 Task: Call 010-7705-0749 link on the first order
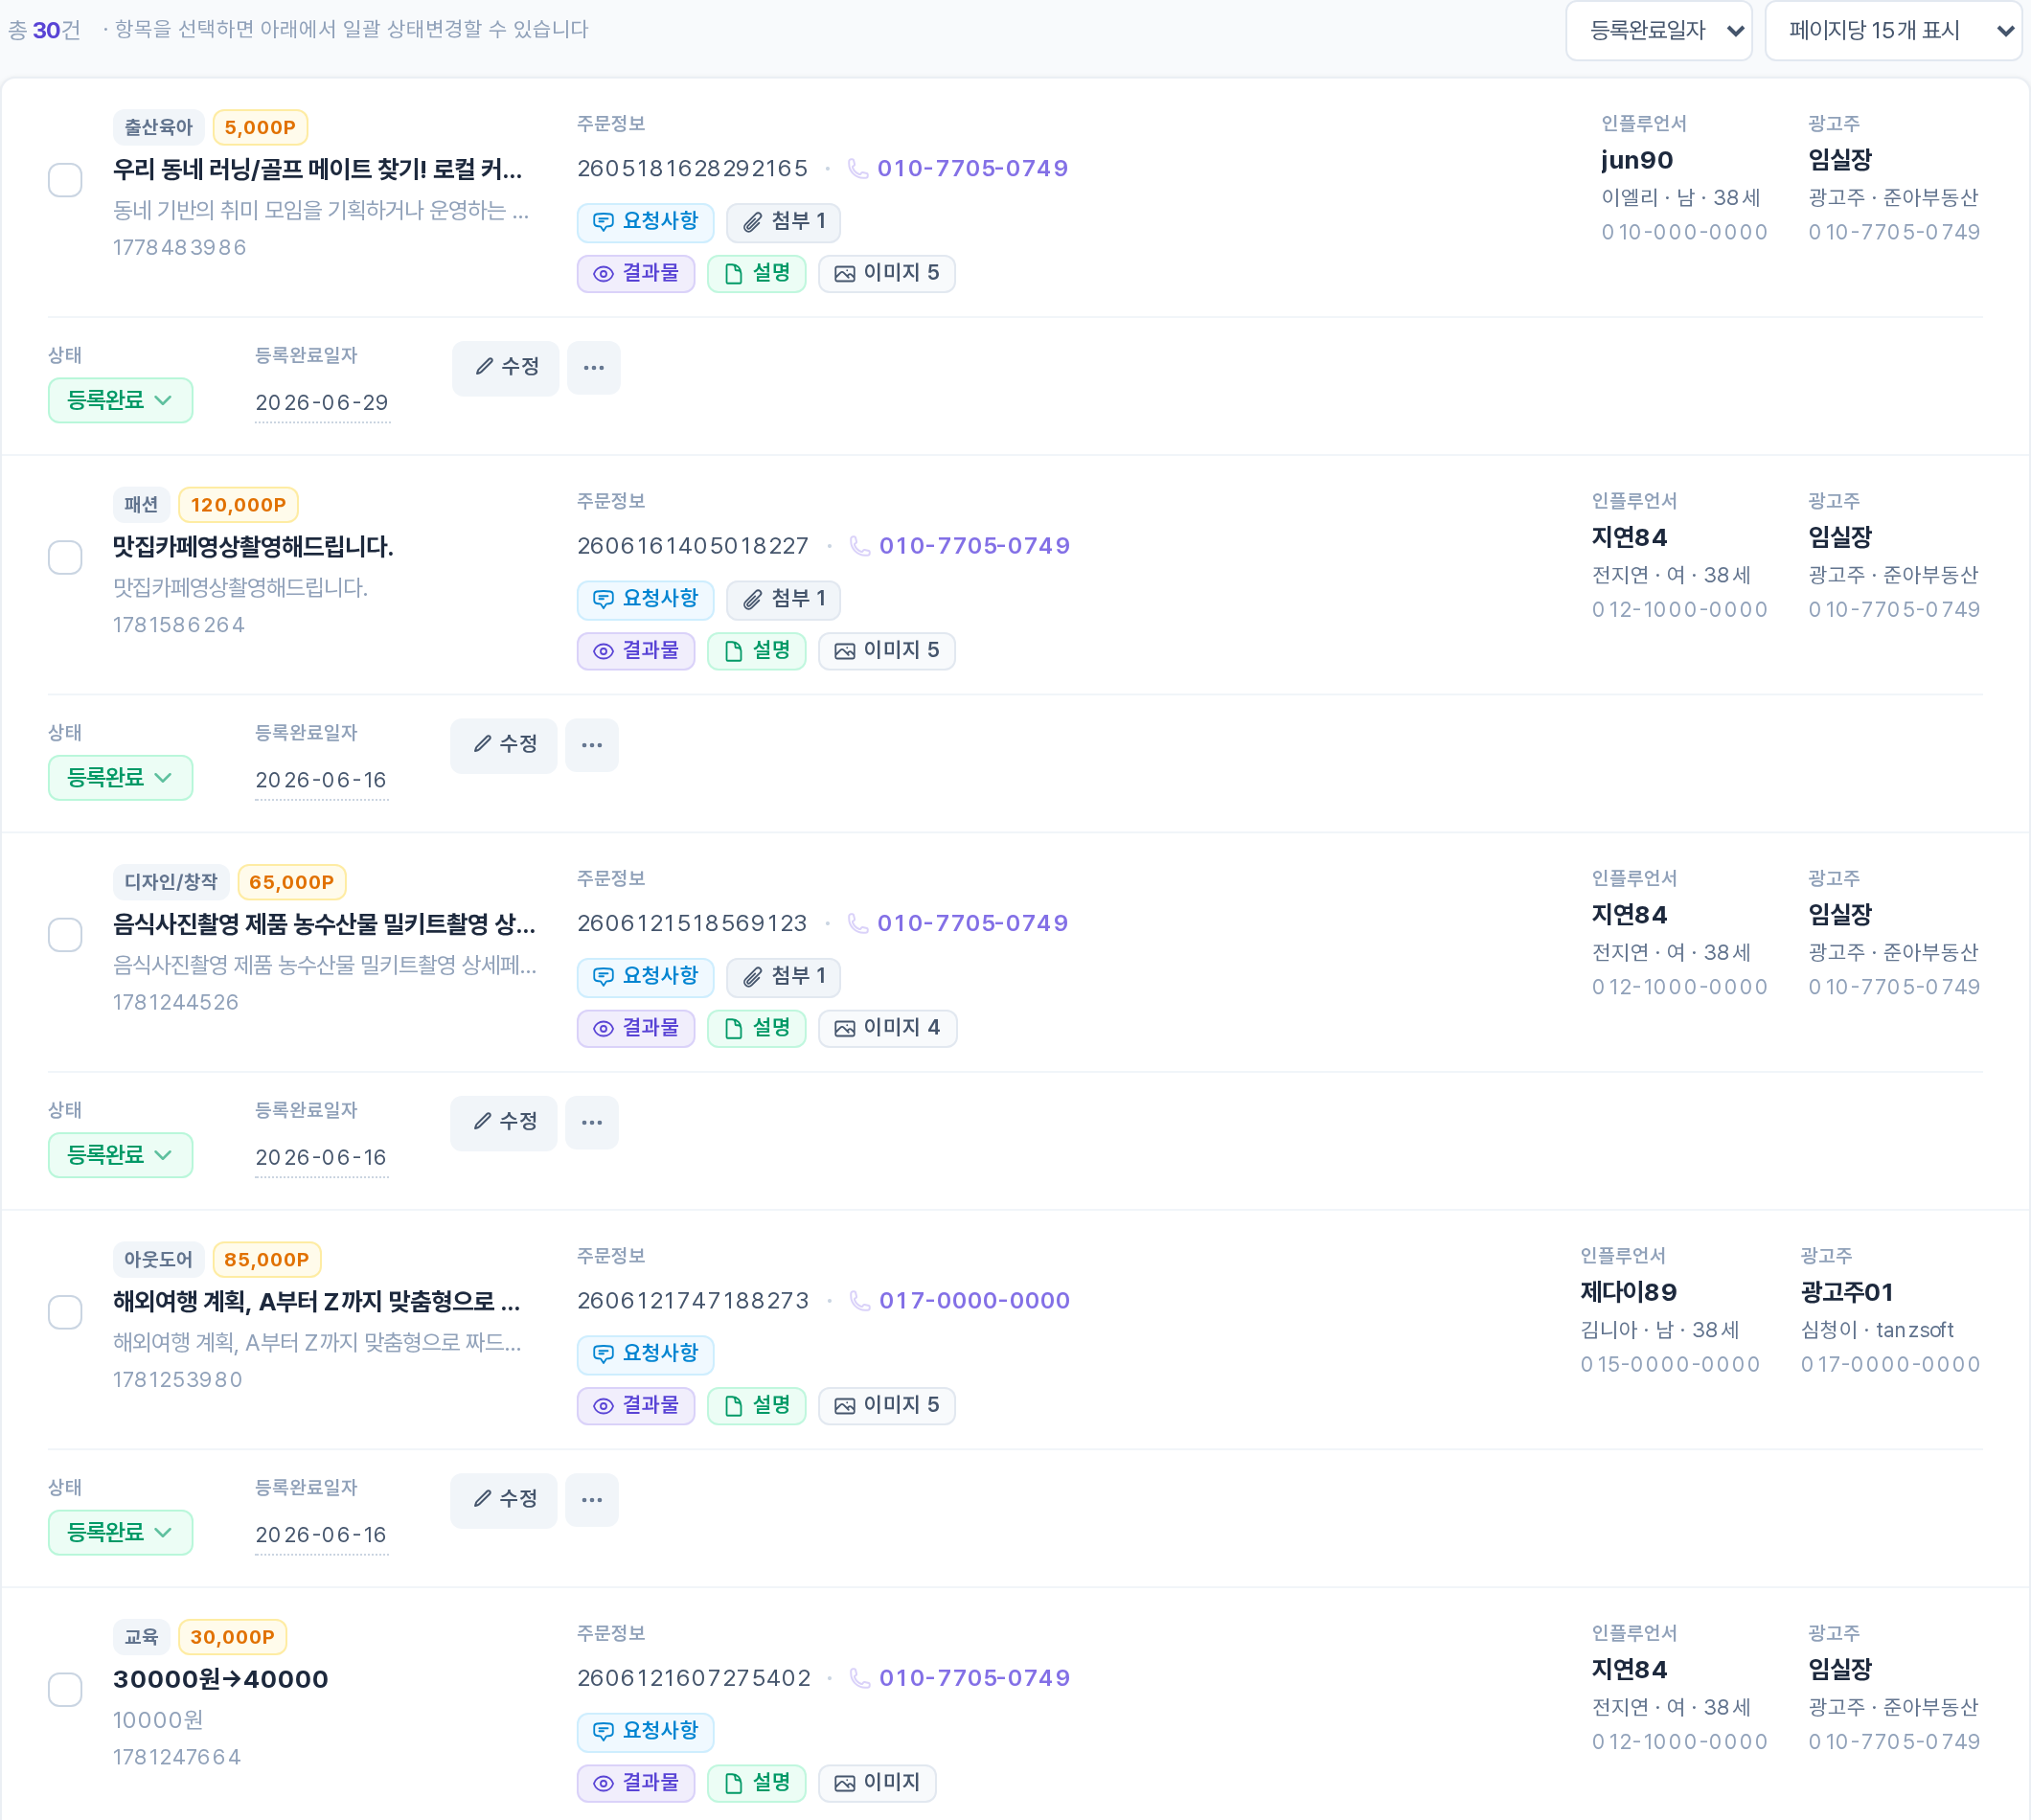coord(958,168)
